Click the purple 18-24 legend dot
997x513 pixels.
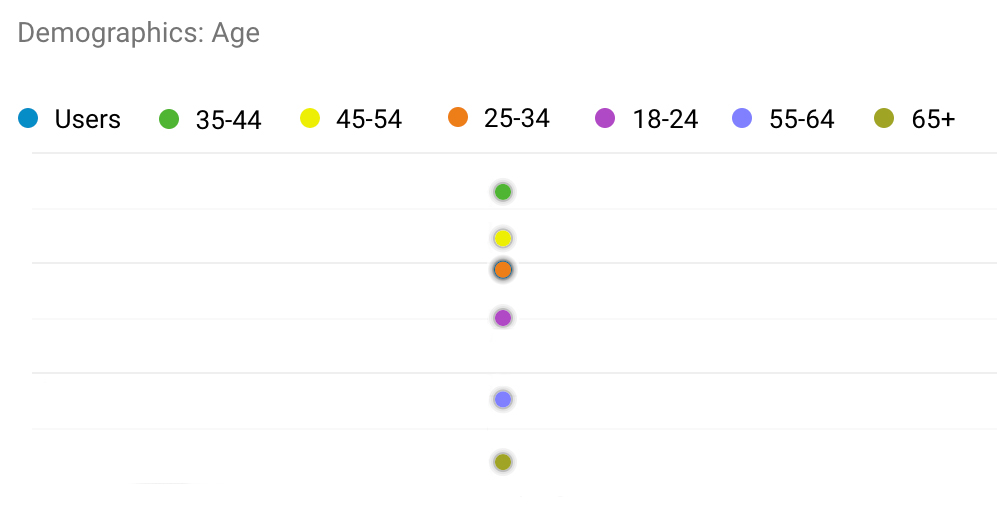pos(605,119)
